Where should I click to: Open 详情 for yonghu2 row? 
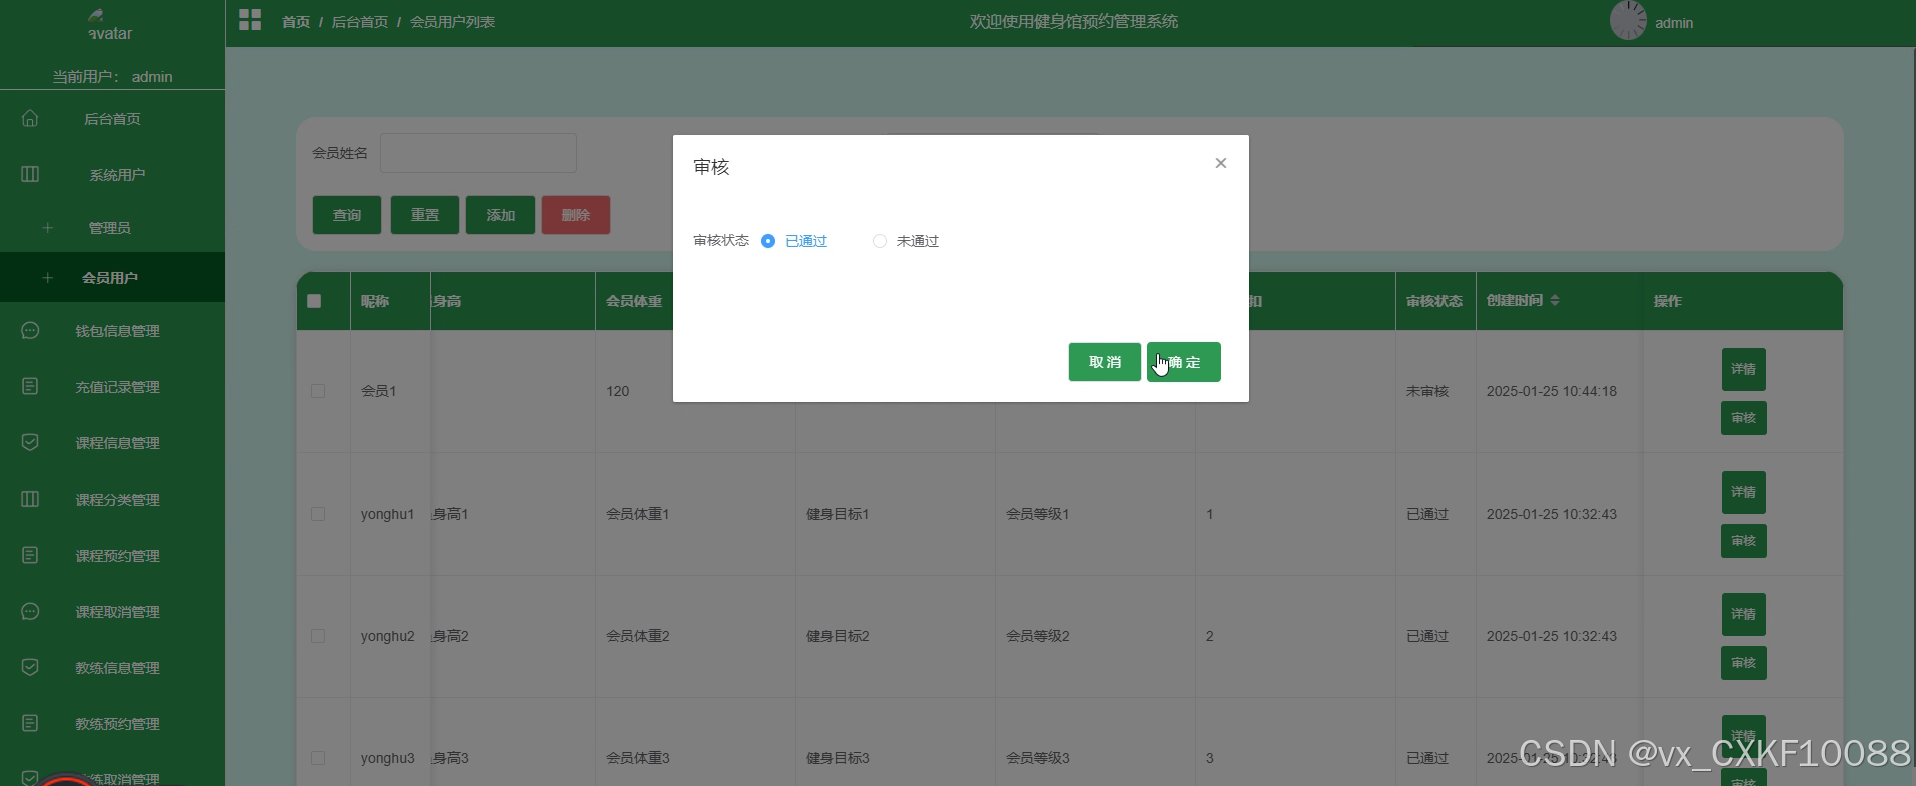(x=1744, y=614)
